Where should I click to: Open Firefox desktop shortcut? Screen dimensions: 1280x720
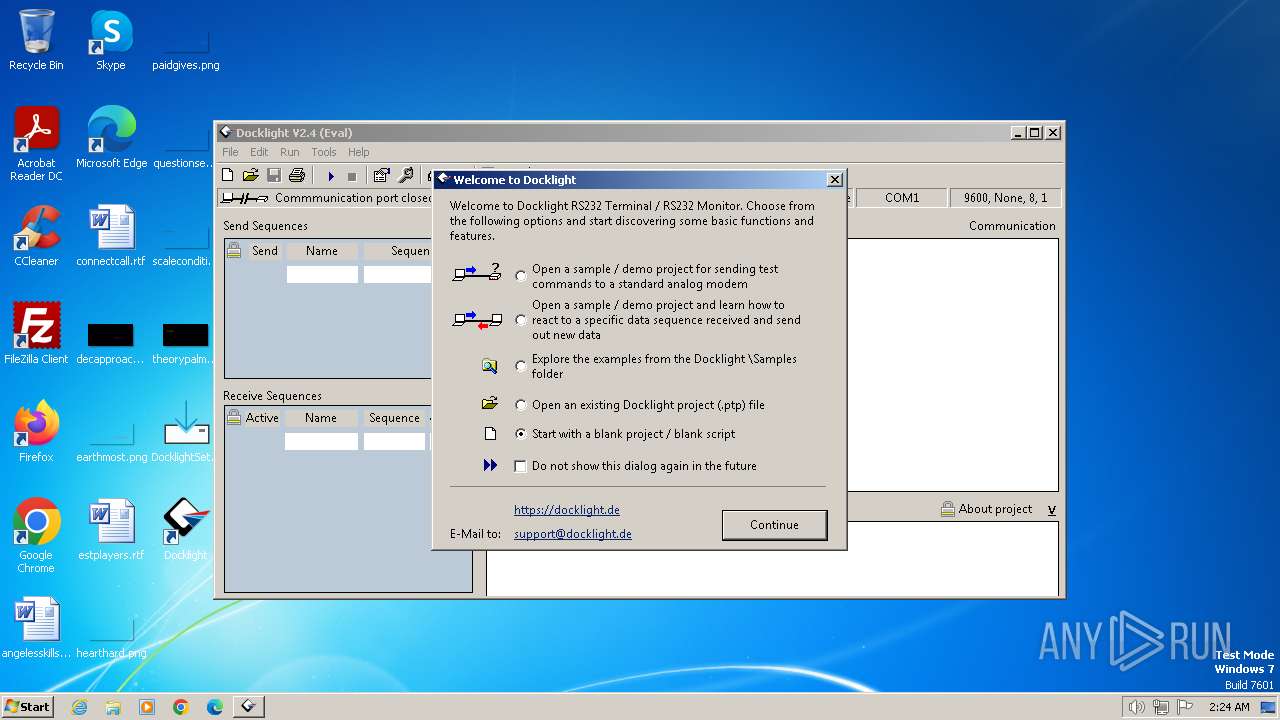tap(36, 432)
